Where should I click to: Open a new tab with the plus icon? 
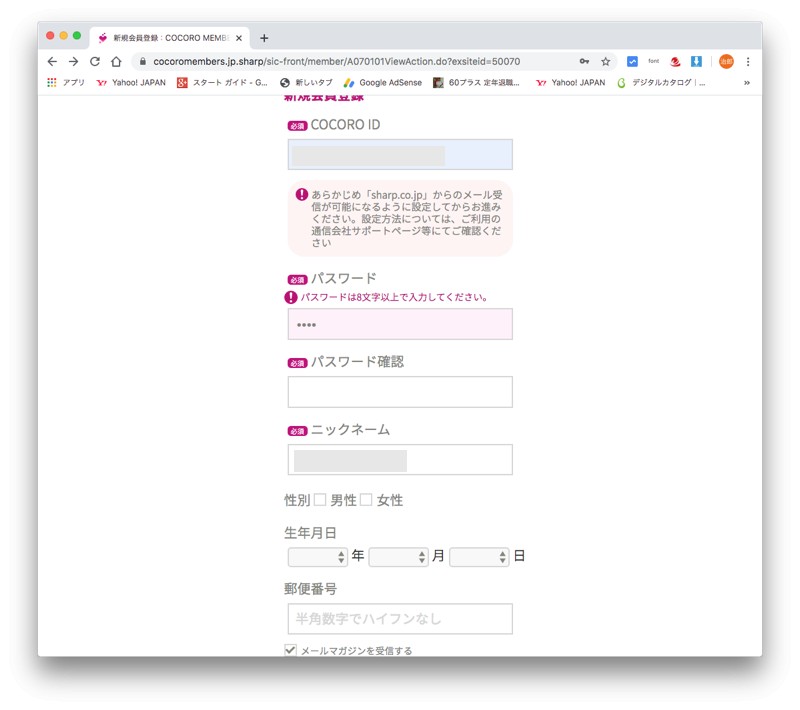(264, 38)
